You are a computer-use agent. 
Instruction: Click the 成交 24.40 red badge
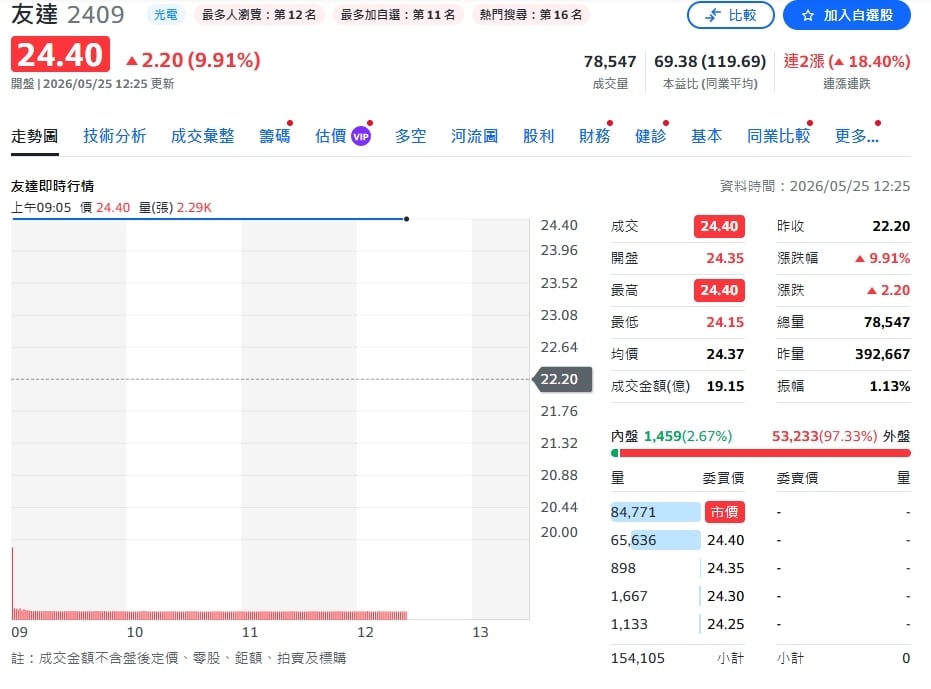coord(719,226)
